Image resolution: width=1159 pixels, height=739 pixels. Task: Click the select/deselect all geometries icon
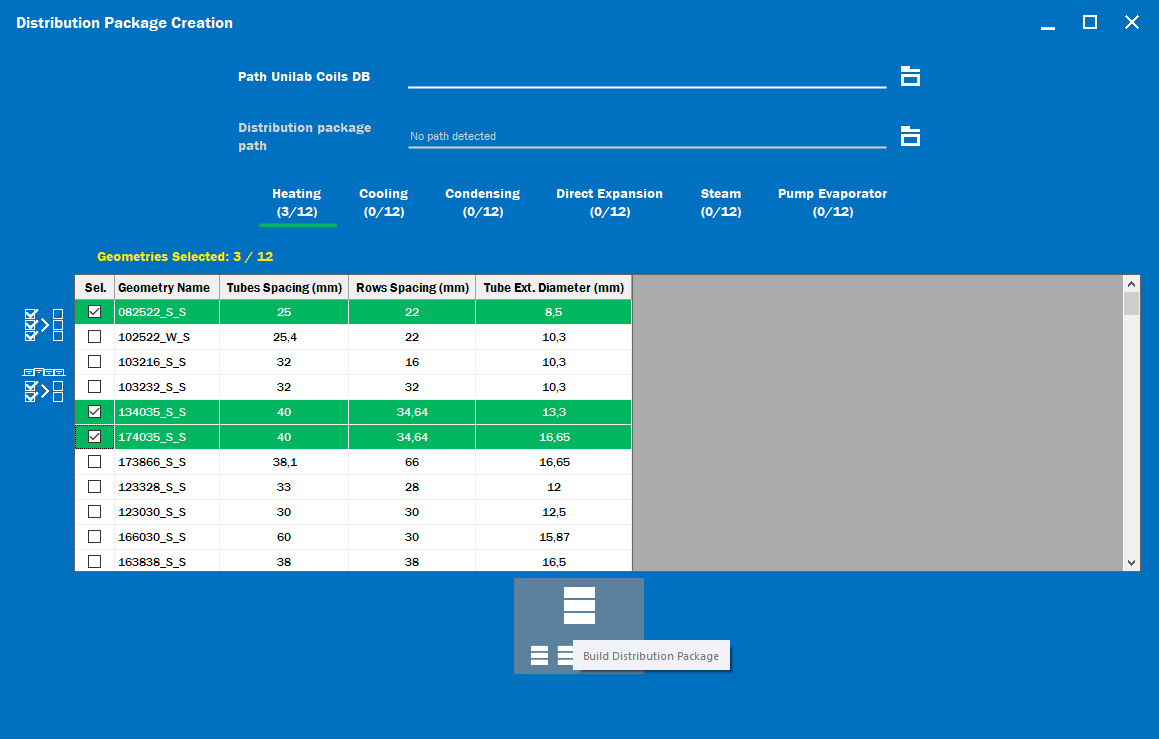[44, 325]
